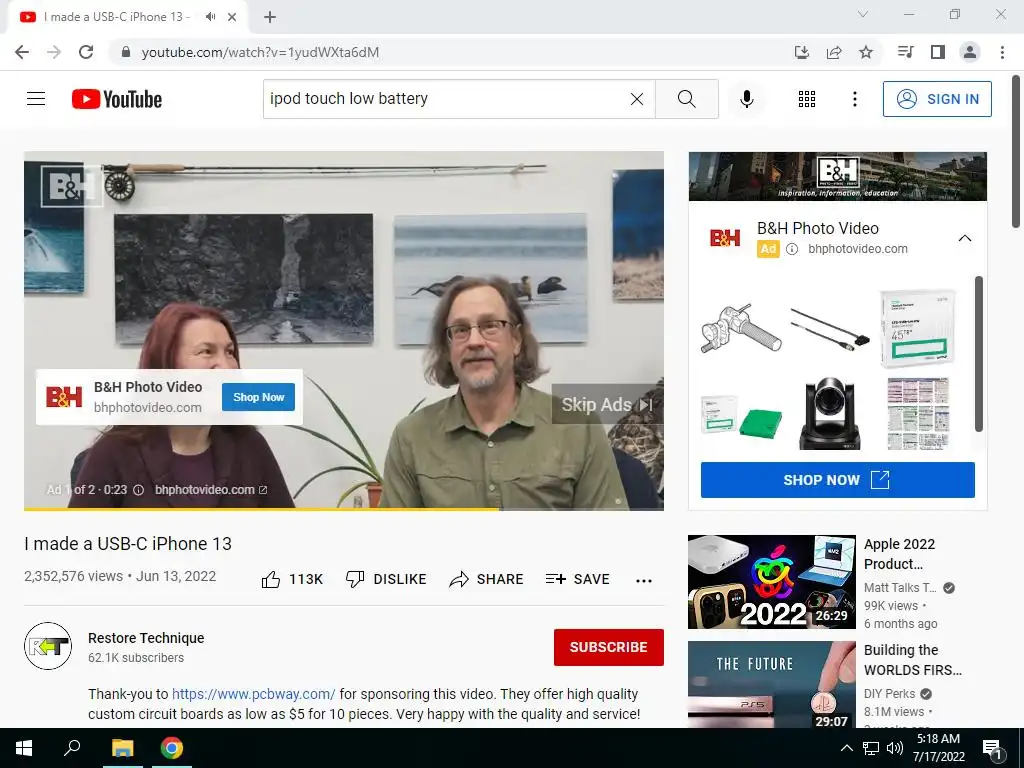Go to YouTube home via logo
This screenshot has width=1024, height=768.
[117, 99]
